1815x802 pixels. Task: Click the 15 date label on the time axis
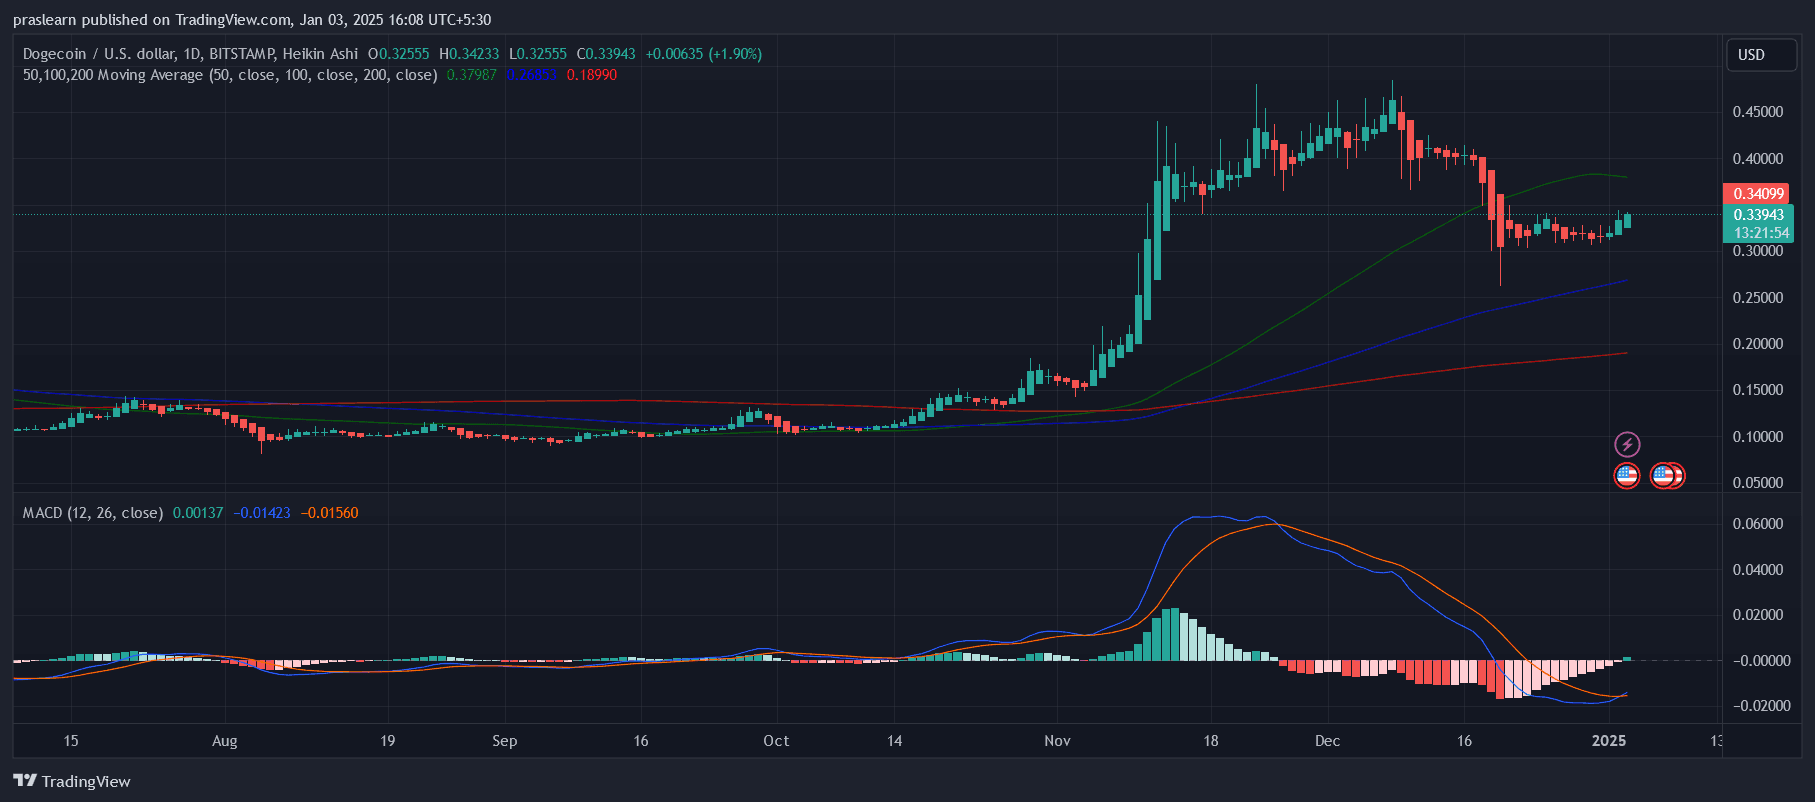click(x=71, y=741)
